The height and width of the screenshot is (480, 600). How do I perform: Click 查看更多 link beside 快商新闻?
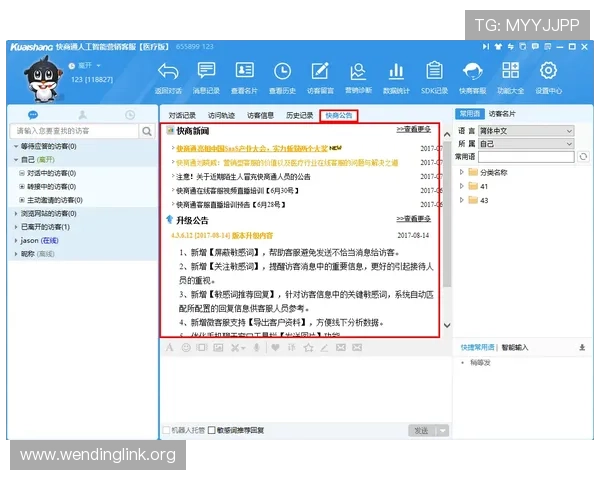click(413, 129)
